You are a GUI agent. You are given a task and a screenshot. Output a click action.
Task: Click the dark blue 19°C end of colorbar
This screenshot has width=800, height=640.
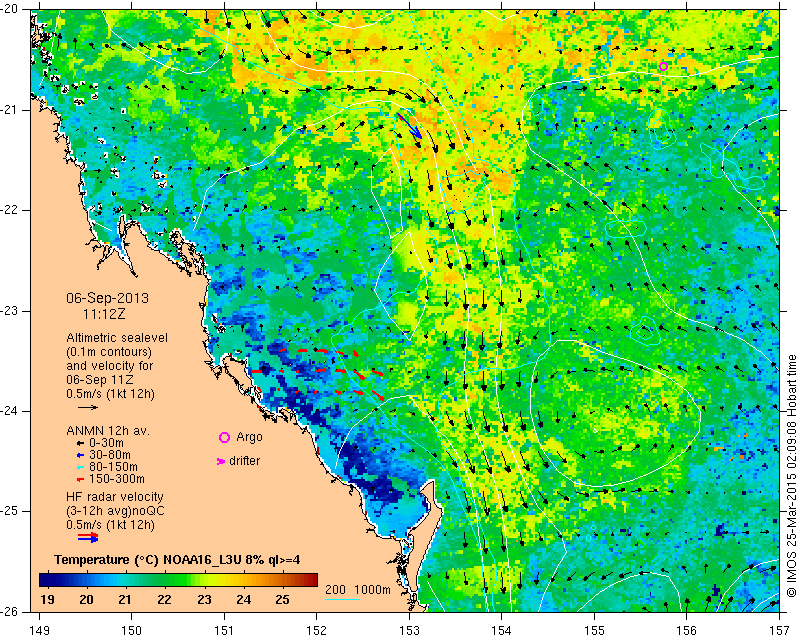click(x=46, y=580)
